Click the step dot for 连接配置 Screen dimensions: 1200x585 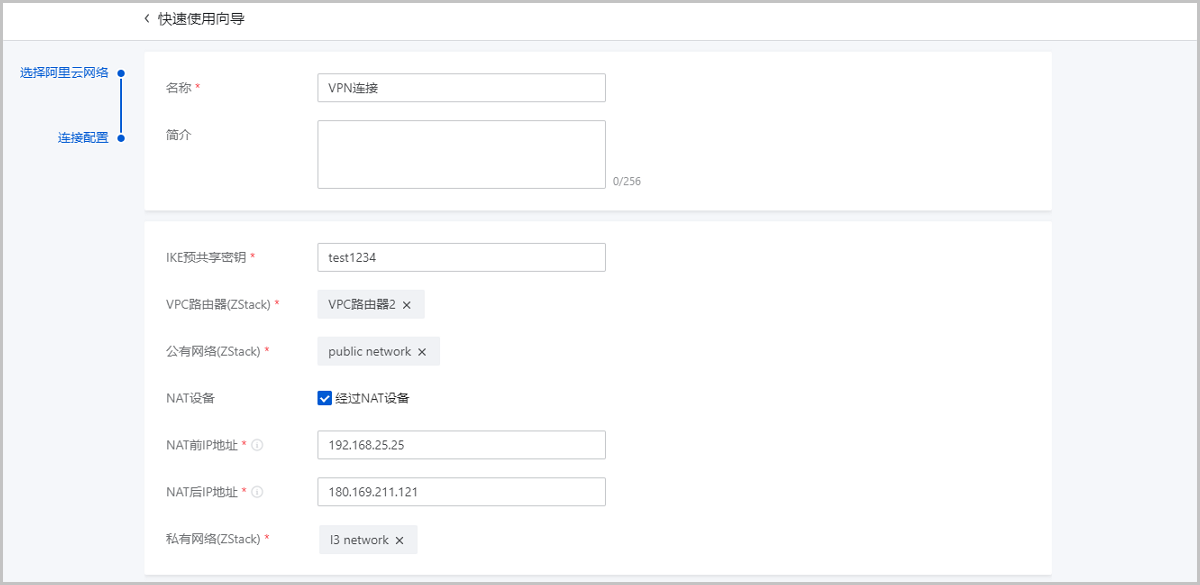coord(121,138)
